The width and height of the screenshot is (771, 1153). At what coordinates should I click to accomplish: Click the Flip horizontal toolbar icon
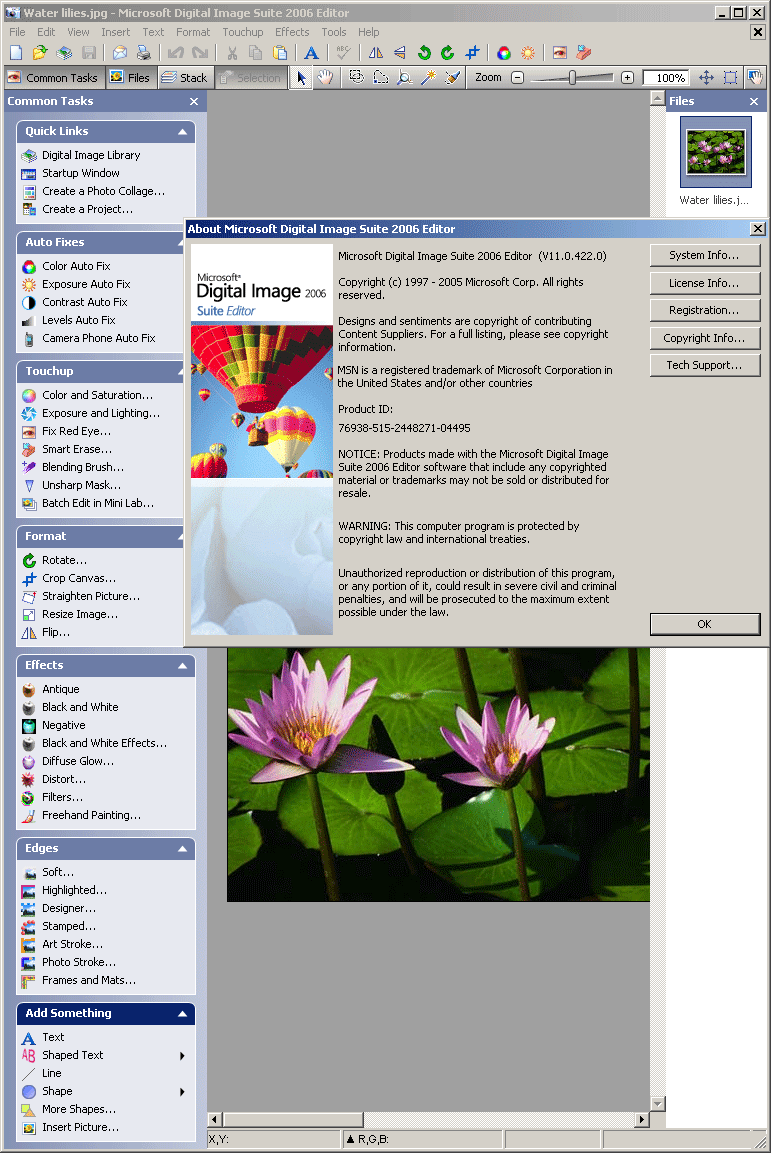click(376, 53)
